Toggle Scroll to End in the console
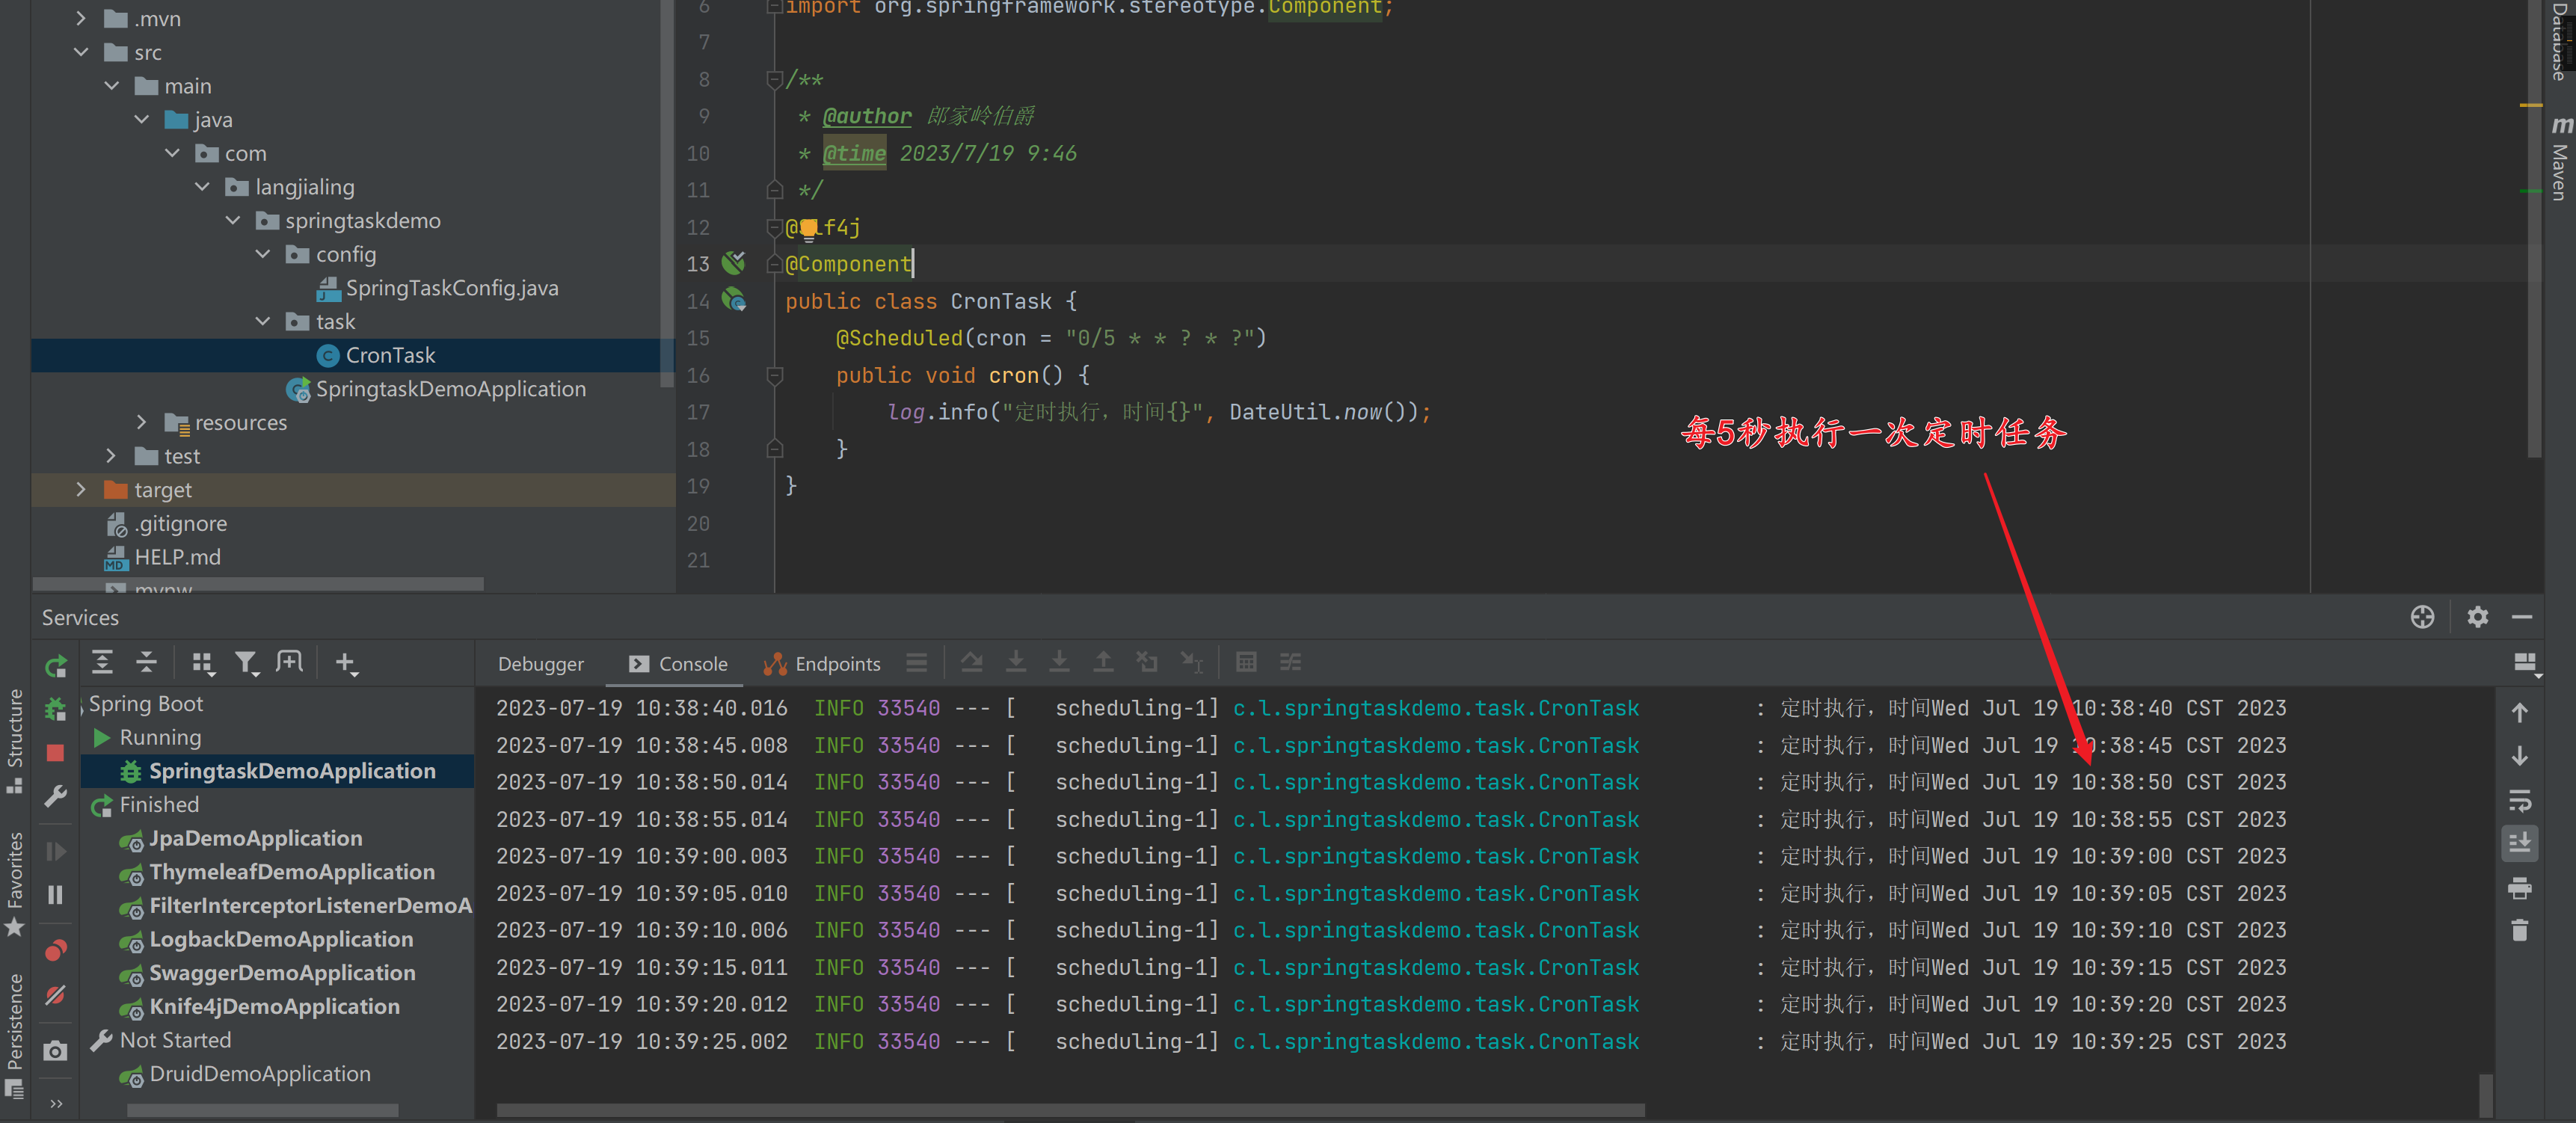 pyautogui.click(x=2520, y=843)
